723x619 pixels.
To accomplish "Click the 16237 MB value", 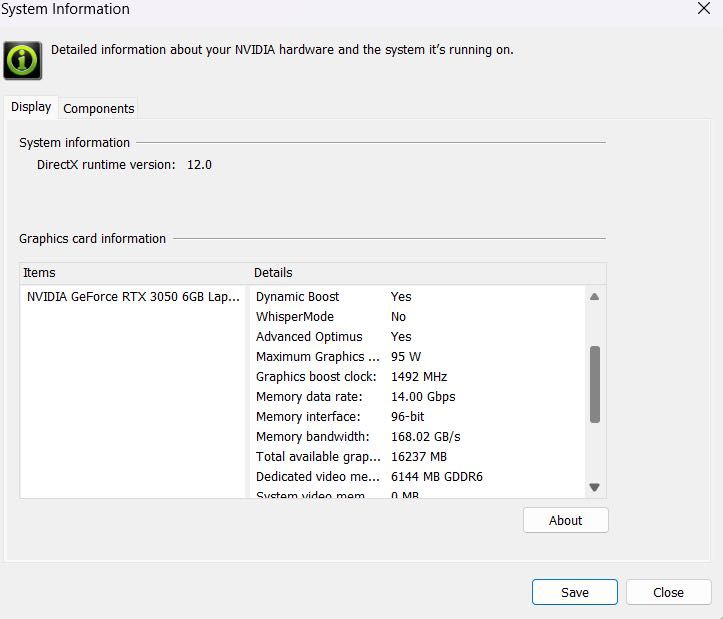I will click(419, 457).
